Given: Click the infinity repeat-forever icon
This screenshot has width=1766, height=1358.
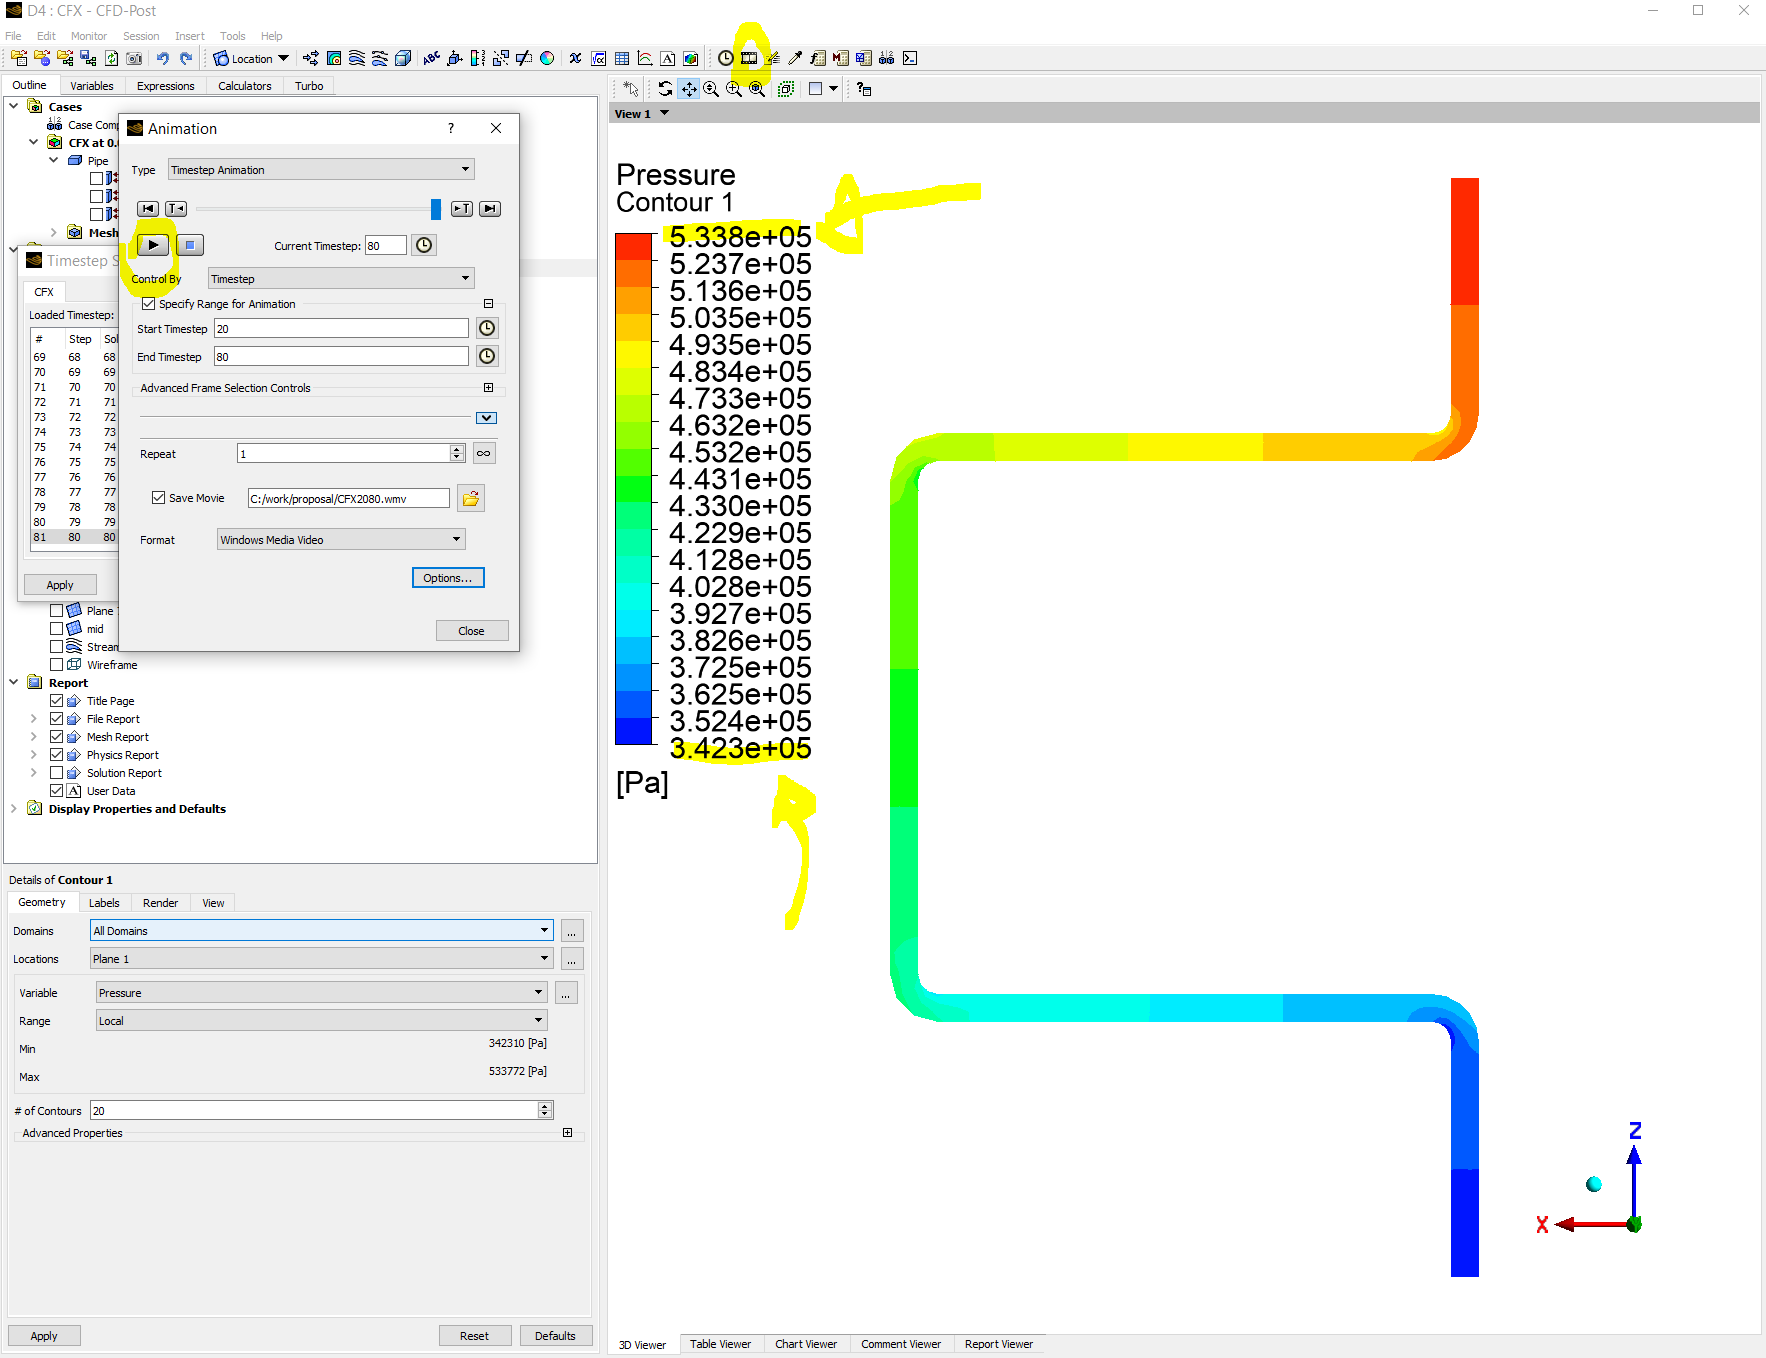Looking at the screenshot, I should (x=484, y=454).
